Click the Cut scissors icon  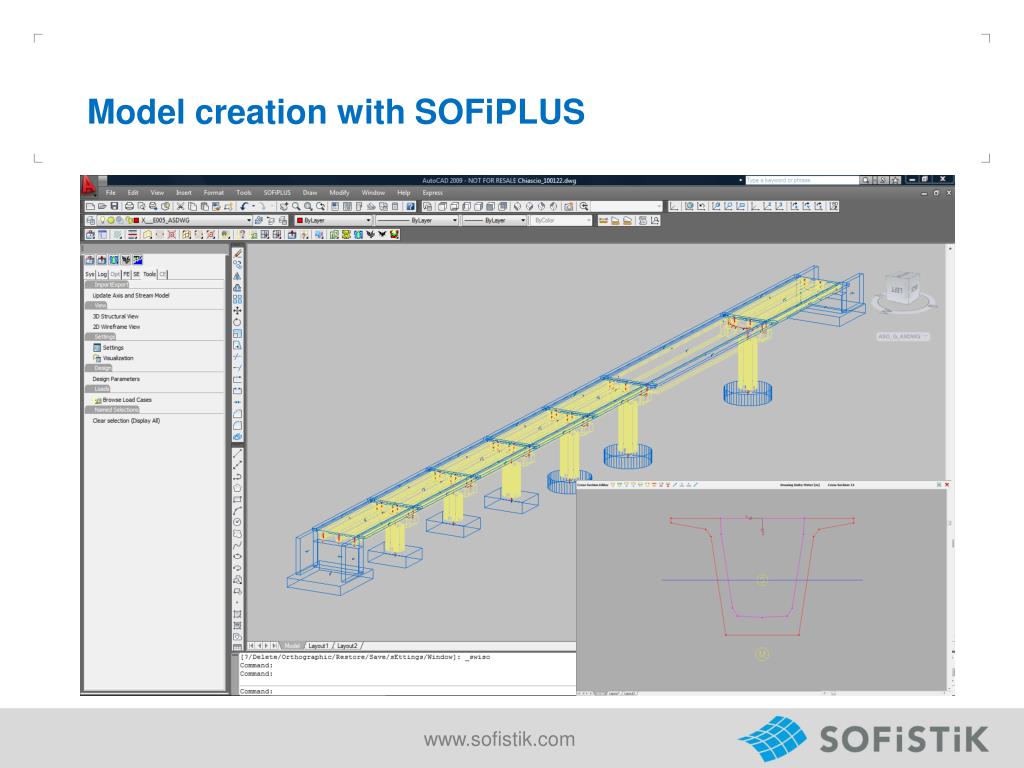[x=181, y=206]
